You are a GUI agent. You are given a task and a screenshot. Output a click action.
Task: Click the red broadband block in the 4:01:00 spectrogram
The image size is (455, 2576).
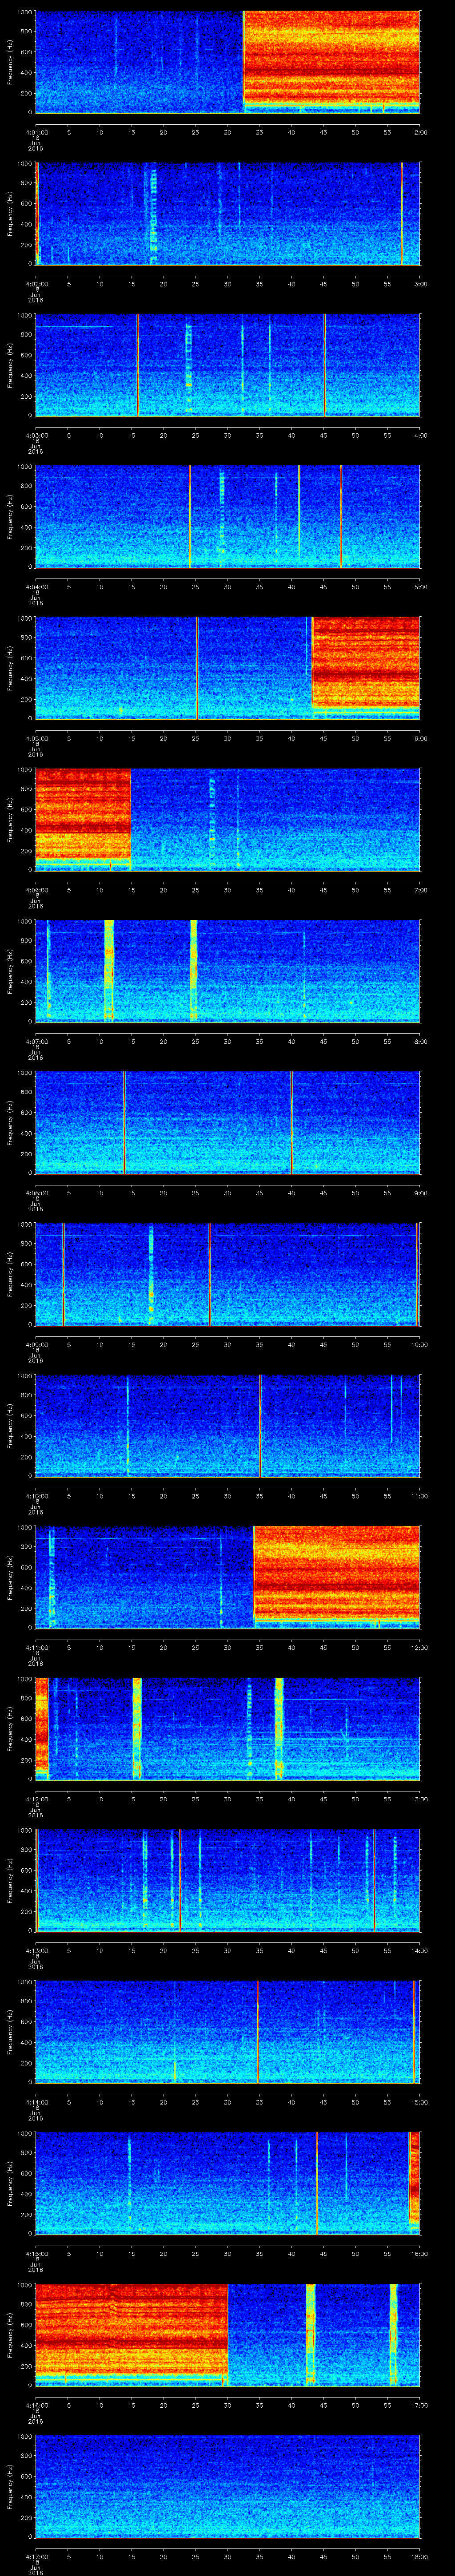(x=331, y=60)
